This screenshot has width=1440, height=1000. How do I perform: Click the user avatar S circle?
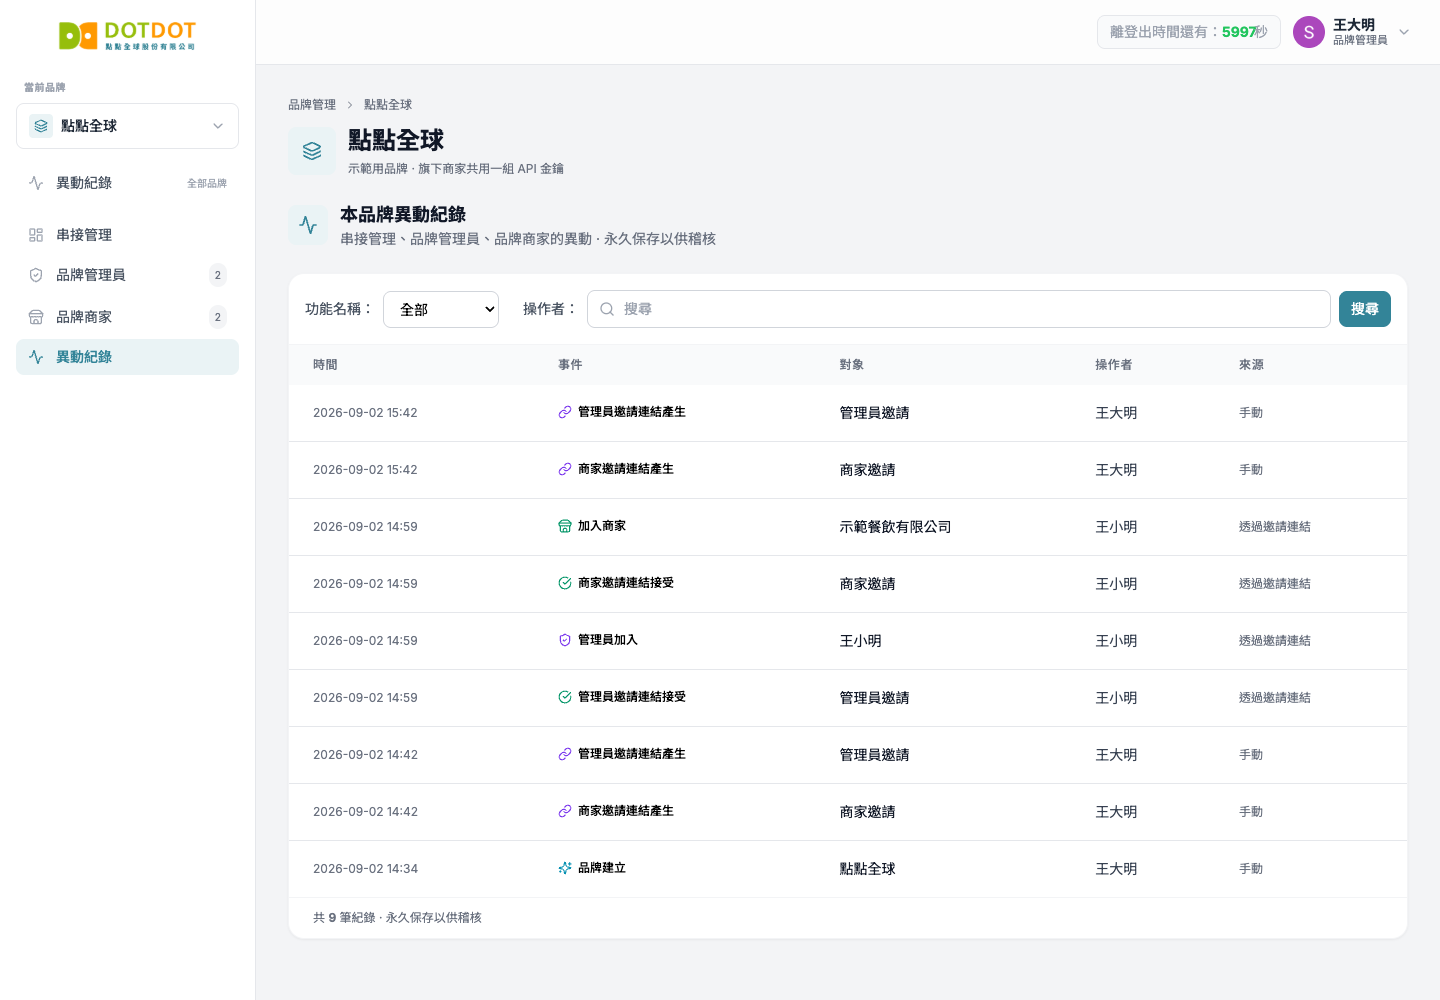(1309, 32)
